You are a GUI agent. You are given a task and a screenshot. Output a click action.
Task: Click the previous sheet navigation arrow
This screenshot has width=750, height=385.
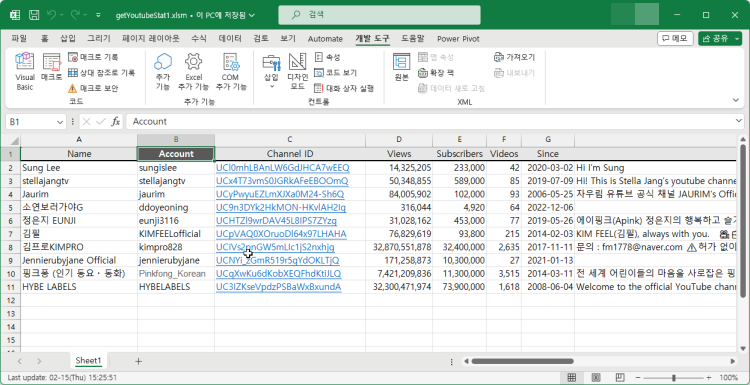tap(20, 361)
